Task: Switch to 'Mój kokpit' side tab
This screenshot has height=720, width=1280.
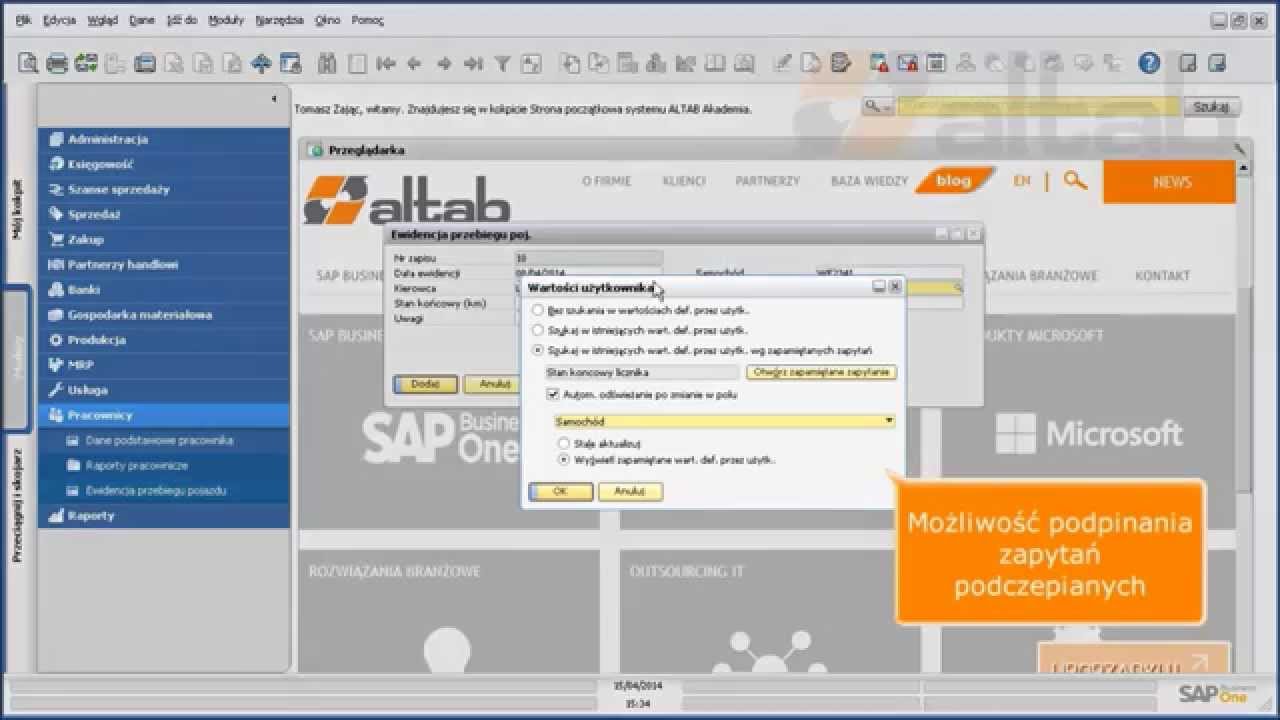Action: [x=17, y=210]
